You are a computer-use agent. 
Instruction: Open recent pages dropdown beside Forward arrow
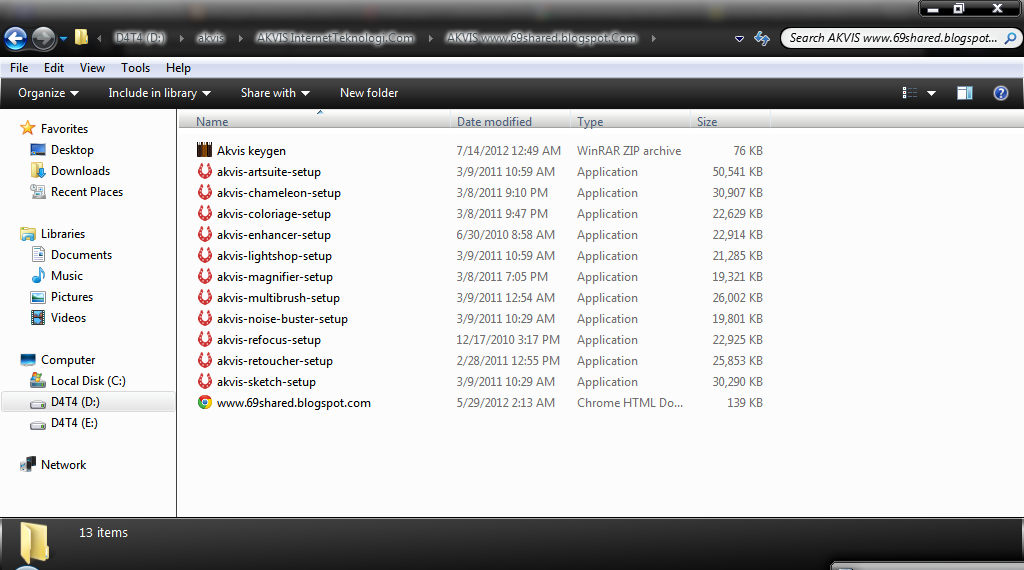[63, 39]
